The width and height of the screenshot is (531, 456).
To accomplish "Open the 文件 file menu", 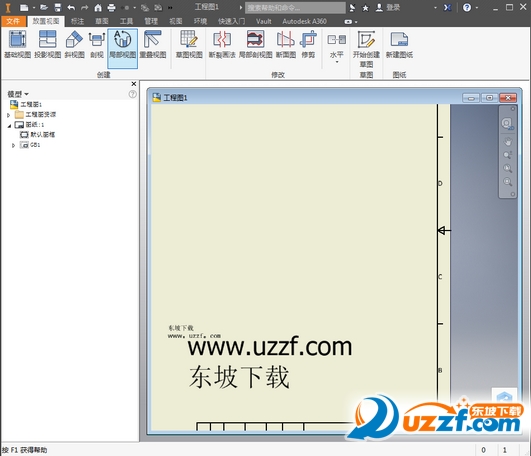I will pyautogui.click(x=13, y=21).
